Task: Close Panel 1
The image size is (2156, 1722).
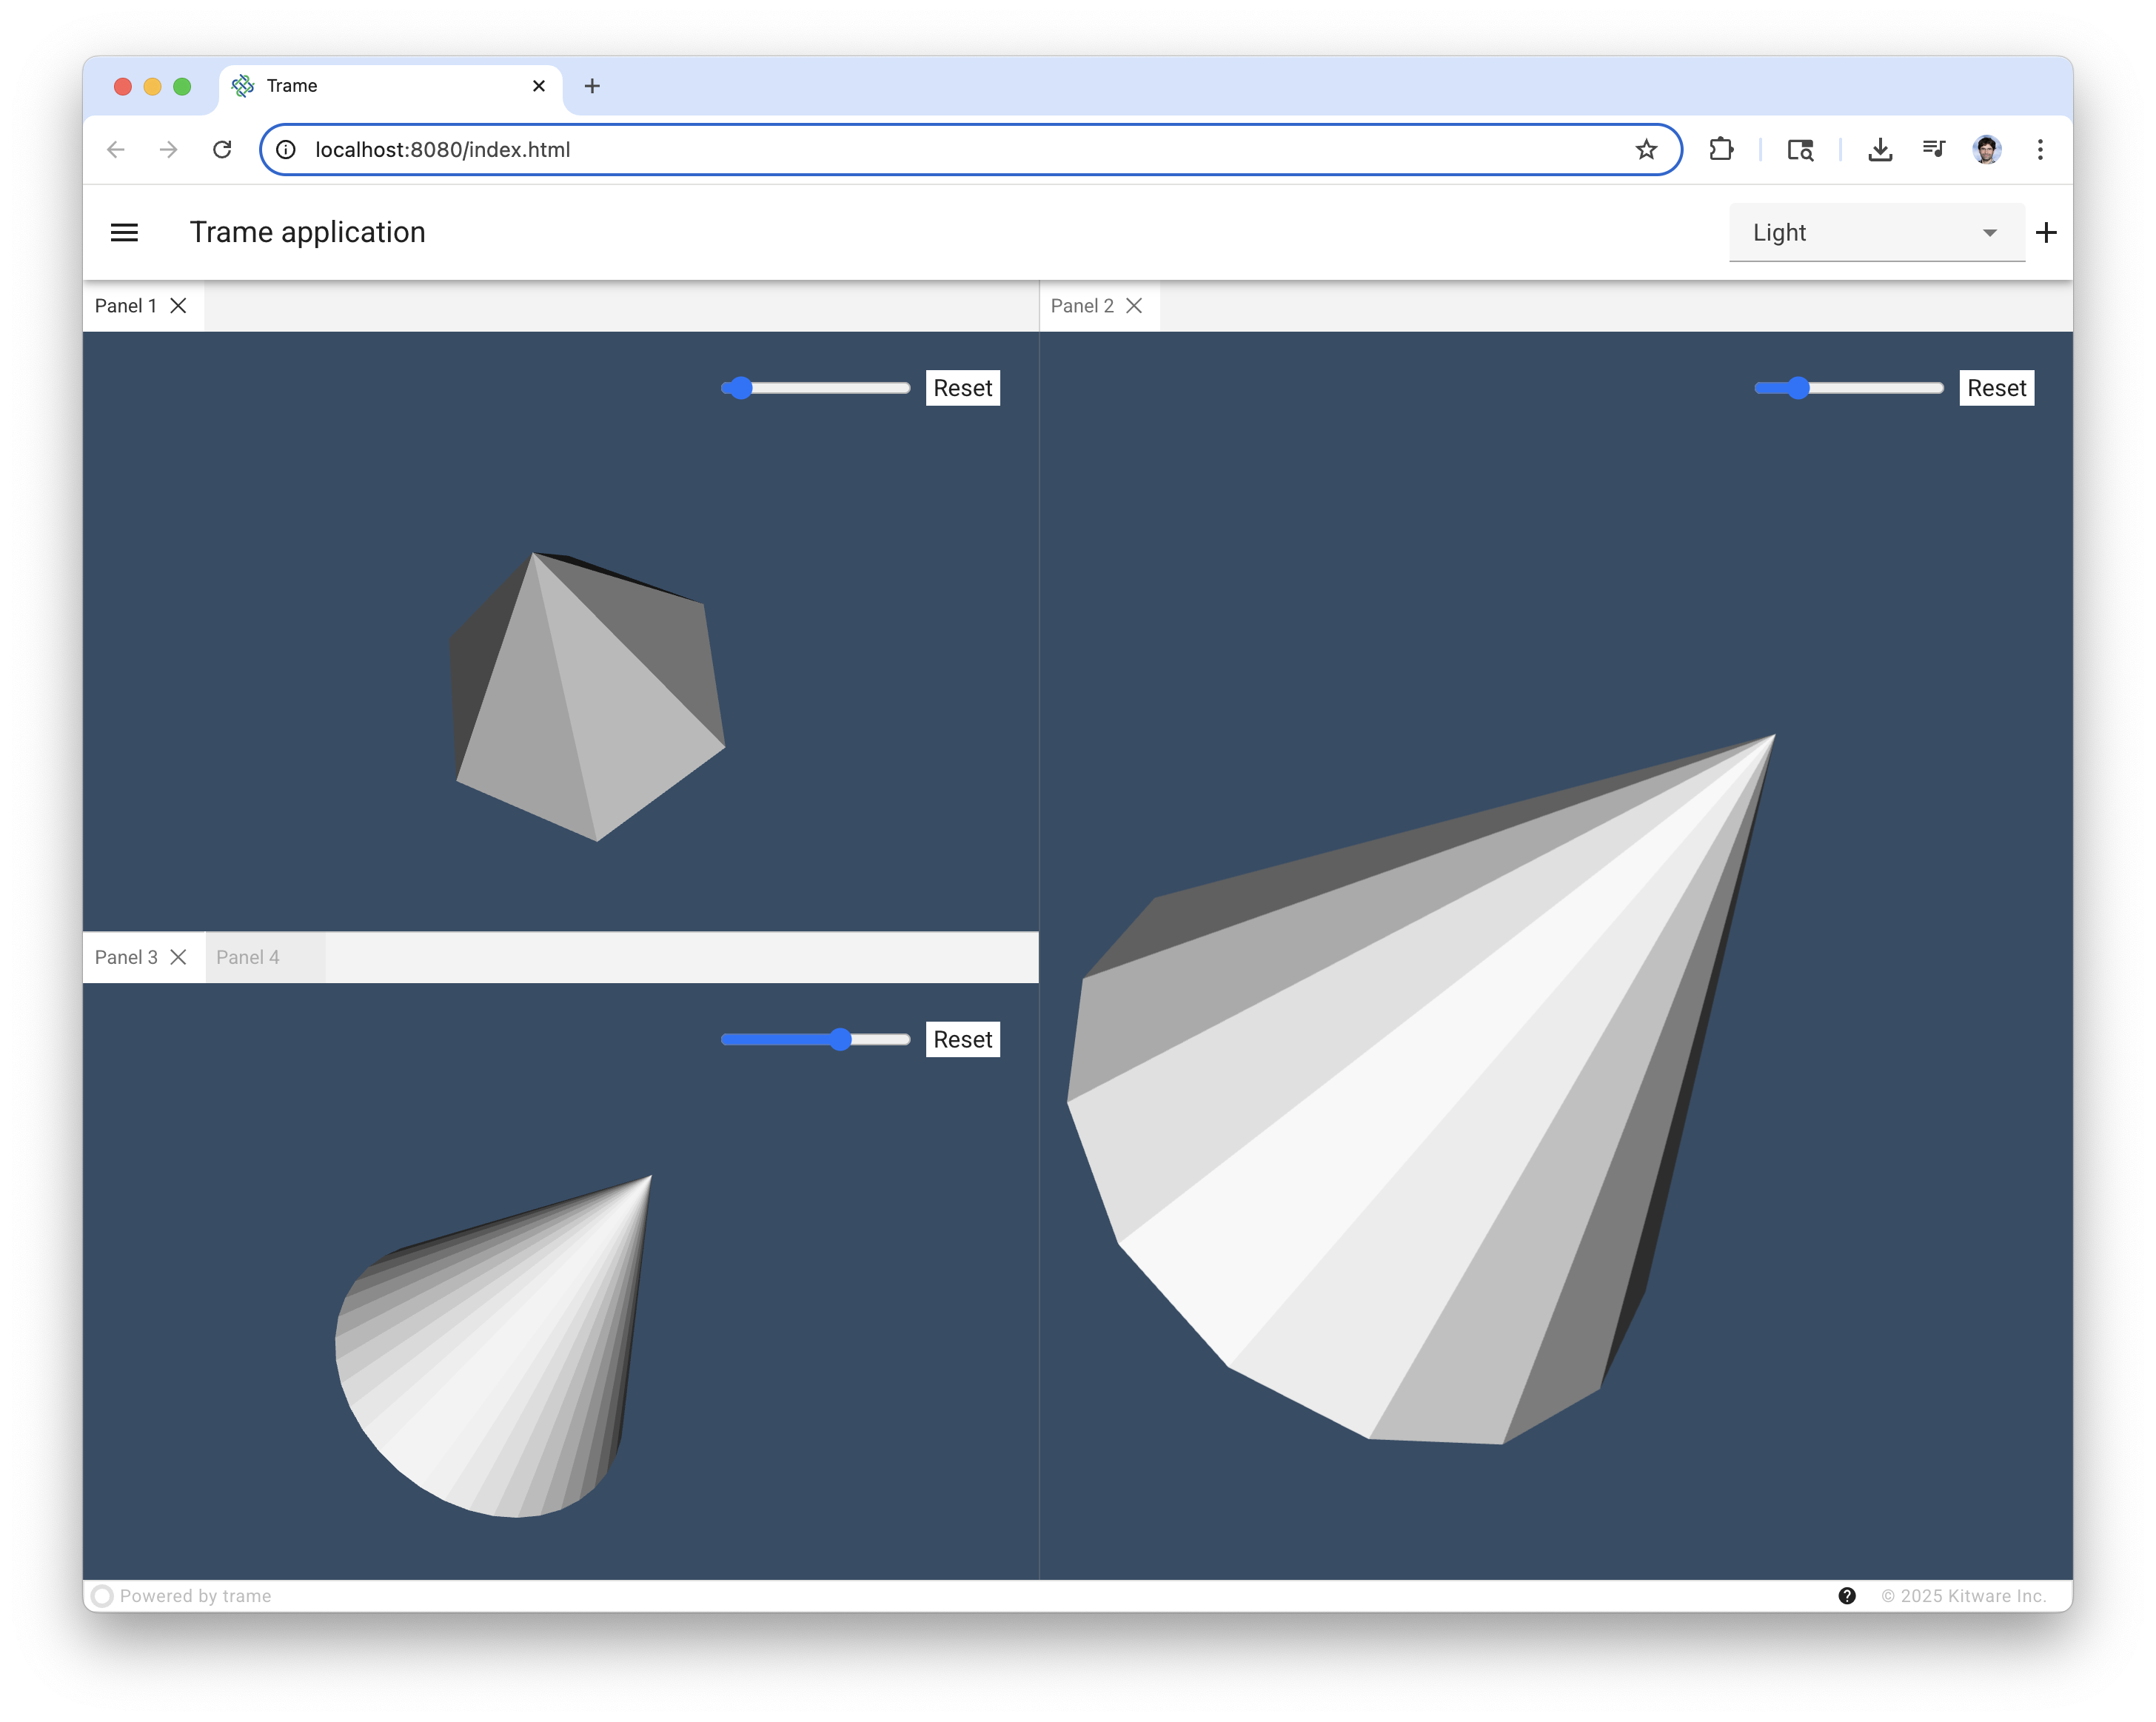Action: point(179,306)
